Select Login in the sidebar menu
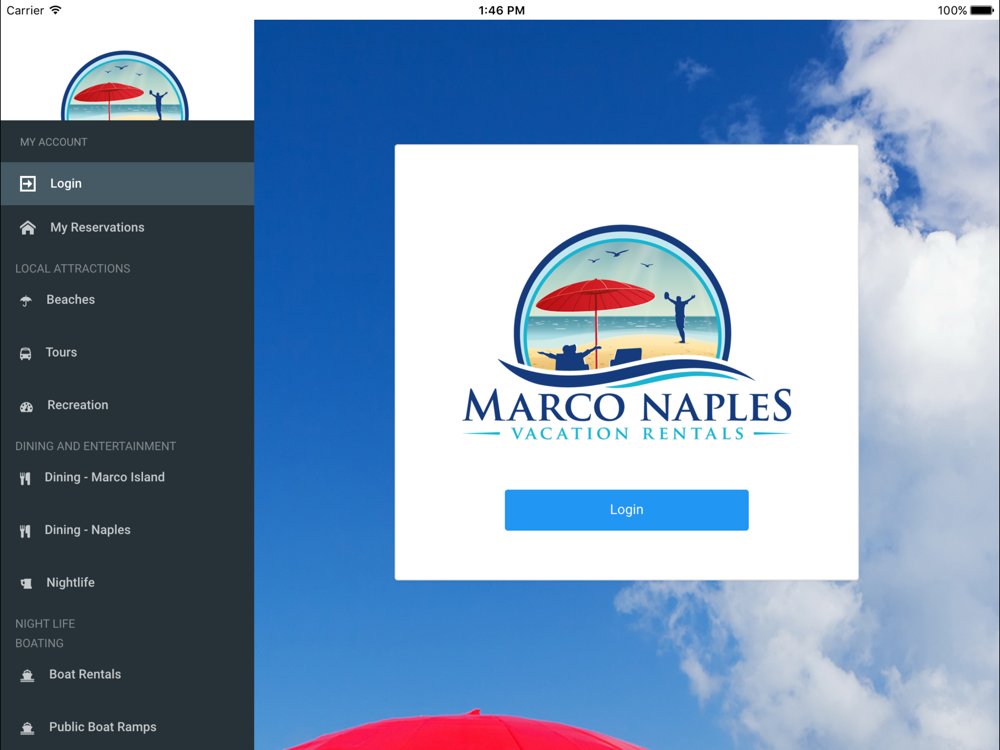 click(x=66, y=184)
